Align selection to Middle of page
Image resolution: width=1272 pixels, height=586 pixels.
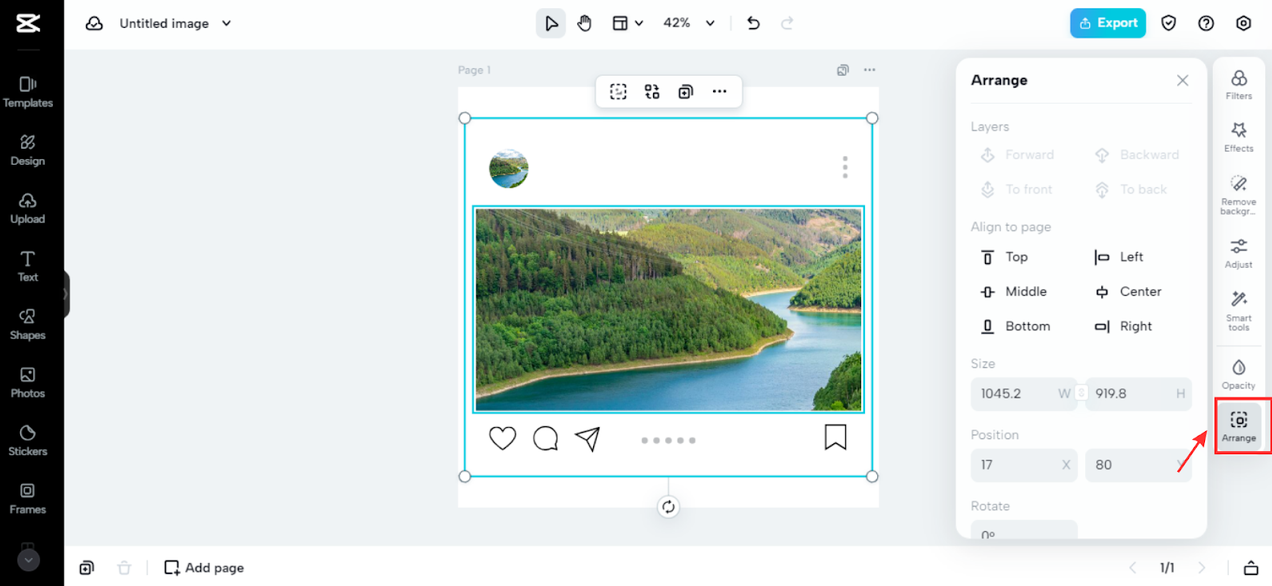click(1013, 292)
